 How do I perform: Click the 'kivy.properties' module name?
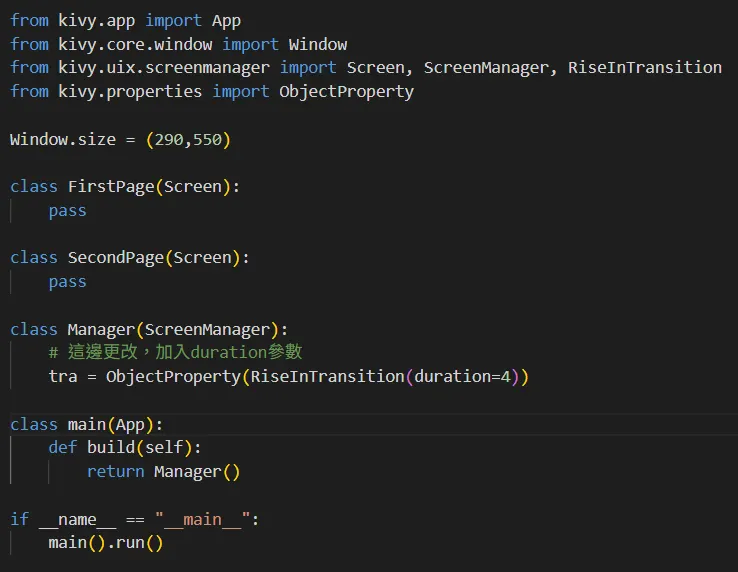[130, 91]
